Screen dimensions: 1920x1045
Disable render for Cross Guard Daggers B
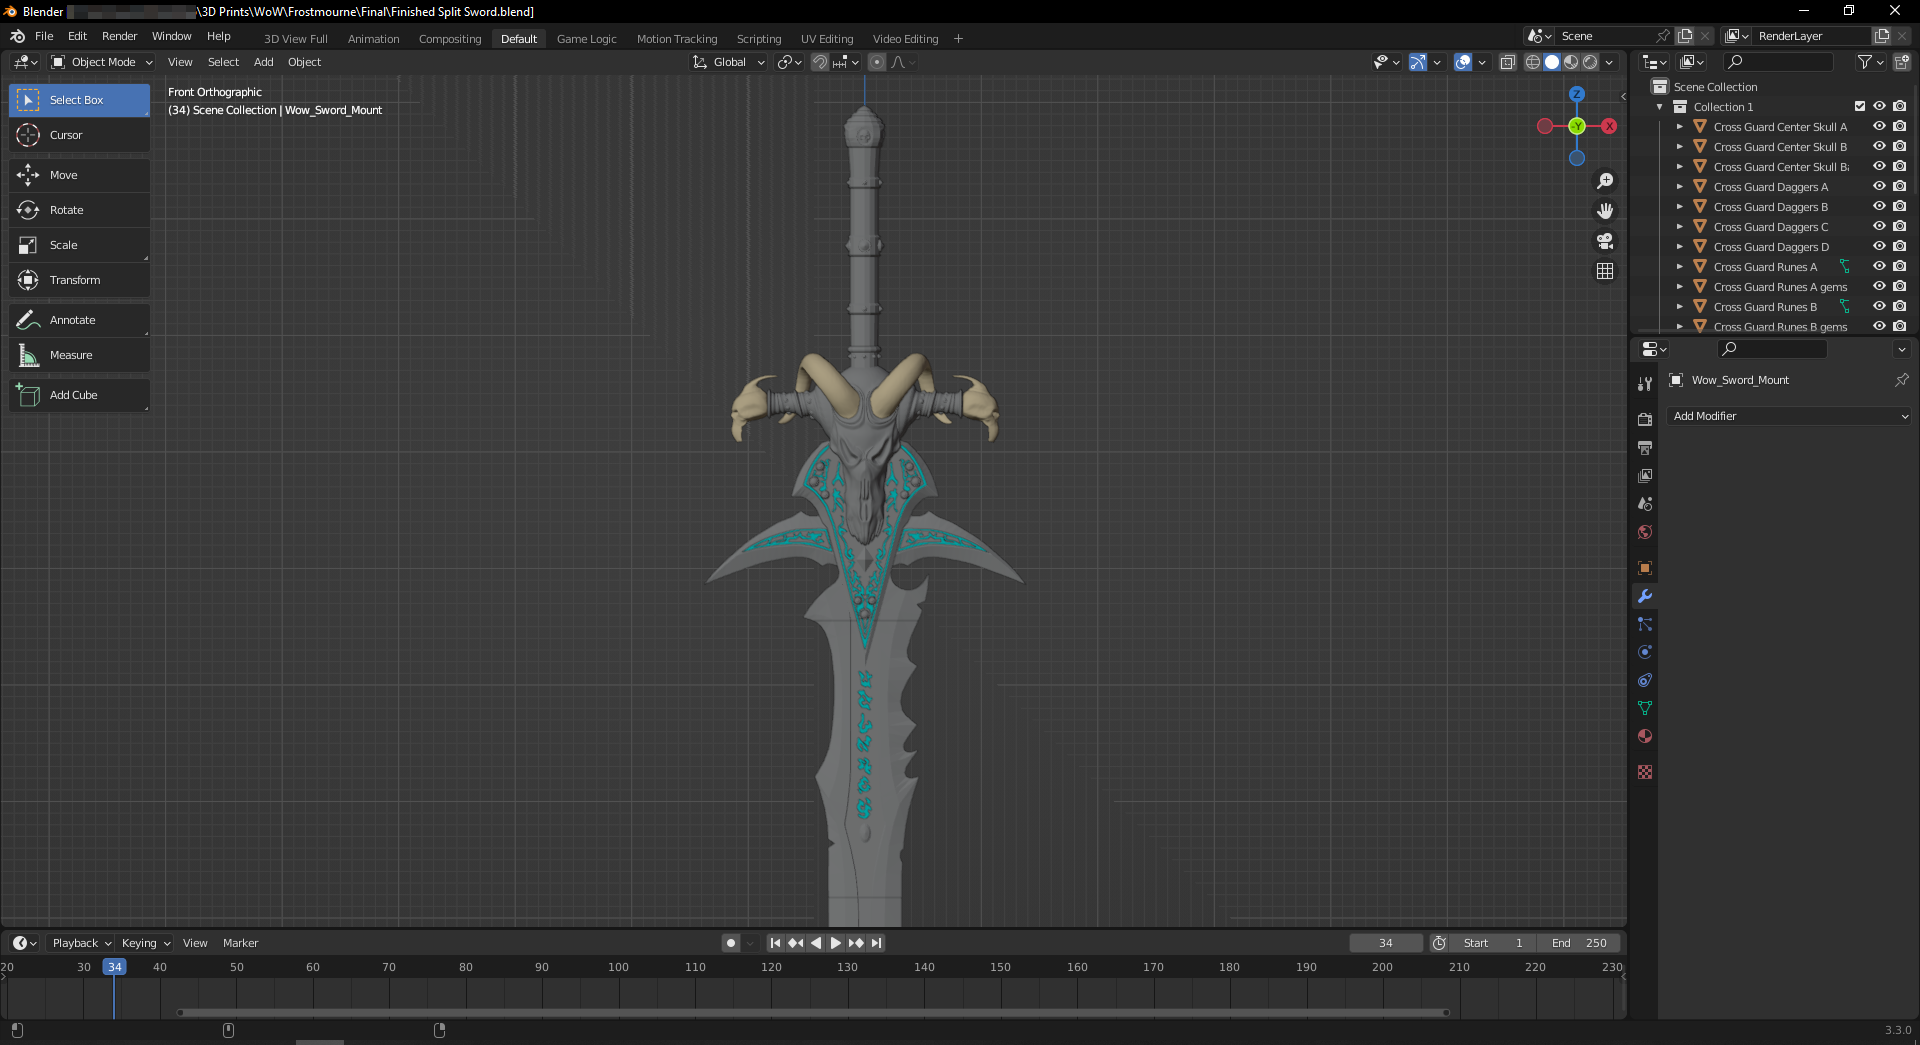click(x=1899, y=207)
